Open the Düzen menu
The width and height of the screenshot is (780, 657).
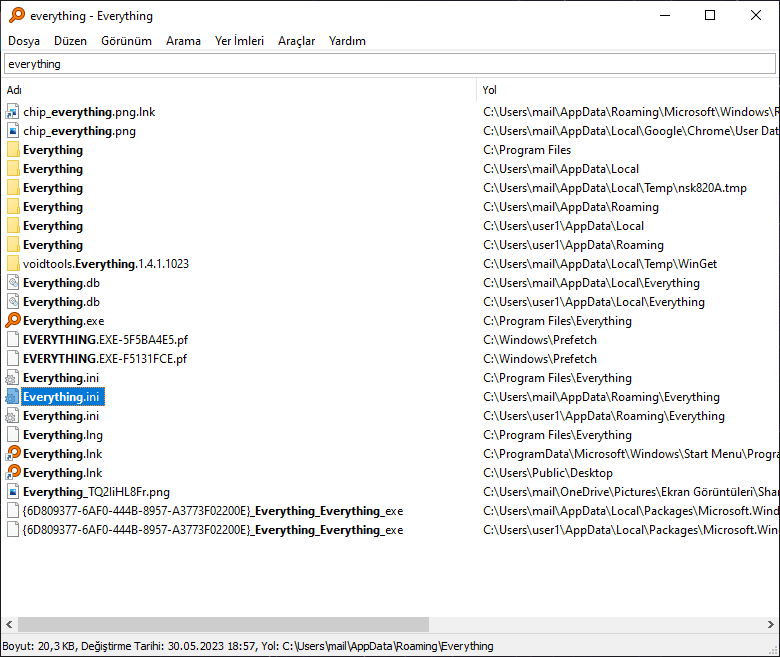click(70, 41)
